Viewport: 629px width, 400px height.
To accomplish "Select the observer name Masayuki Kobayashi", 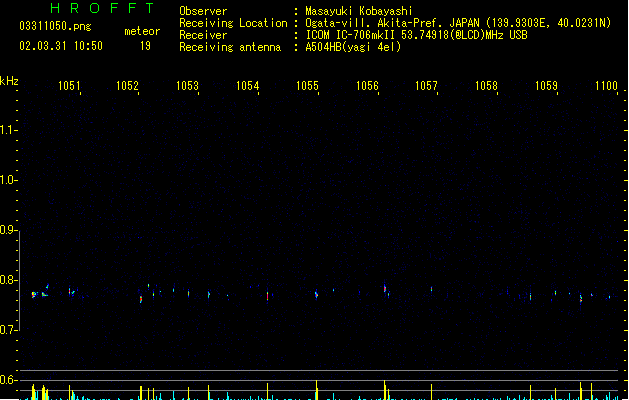I will (359, 11).
